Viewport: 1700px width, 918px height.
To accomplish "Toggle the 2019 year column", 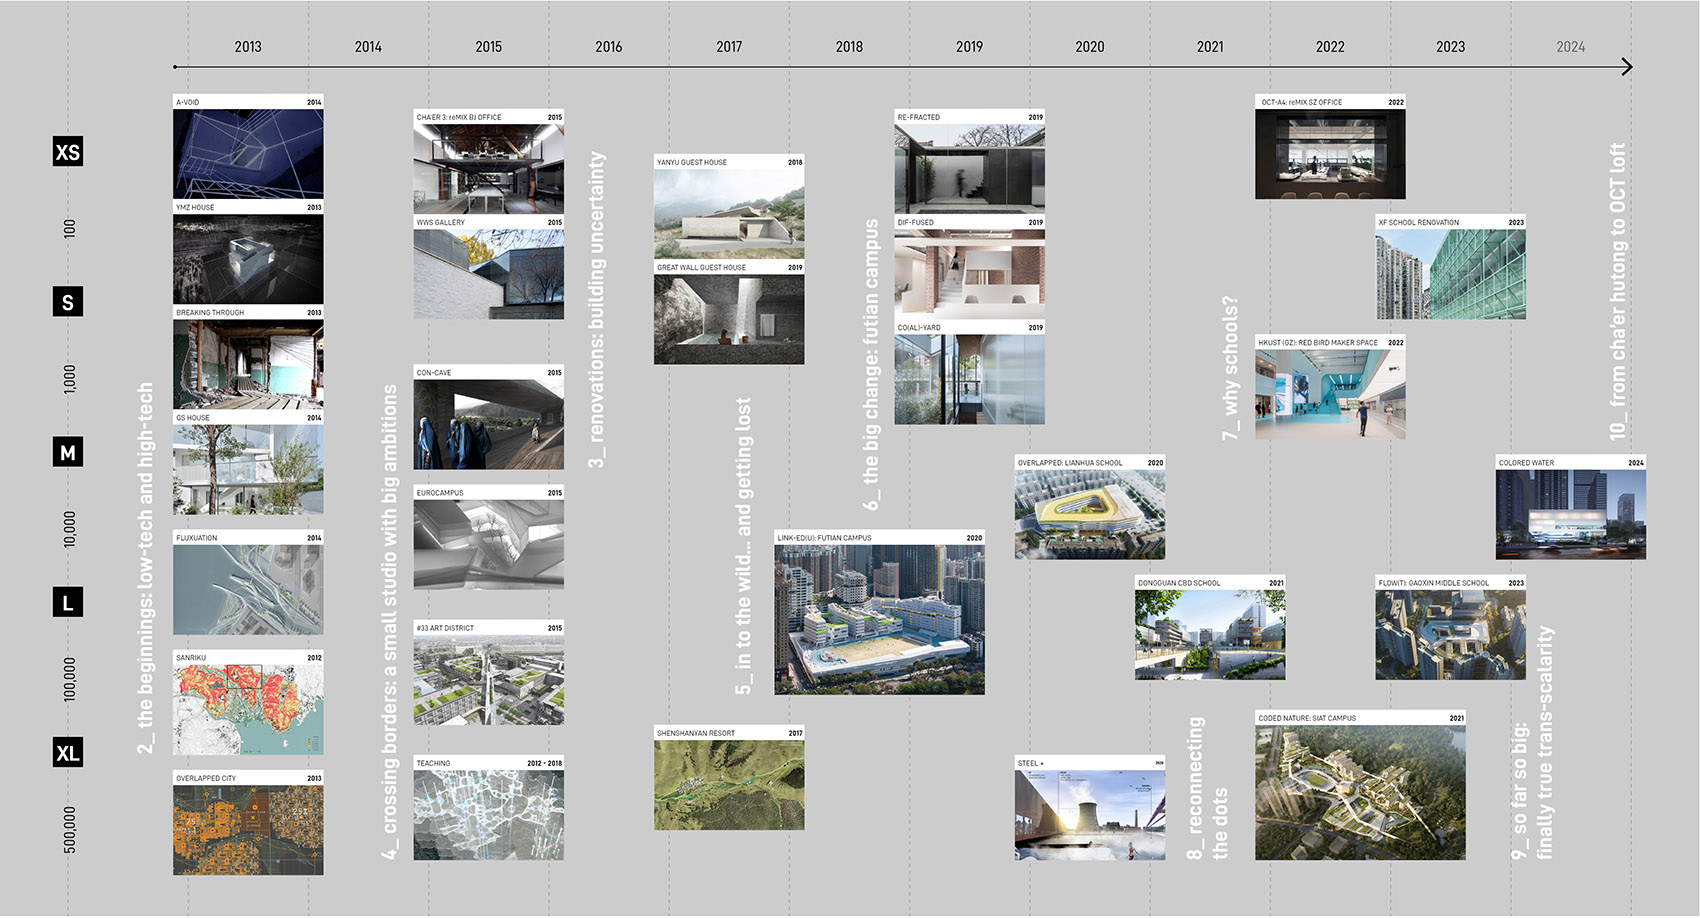I will 969,46.
